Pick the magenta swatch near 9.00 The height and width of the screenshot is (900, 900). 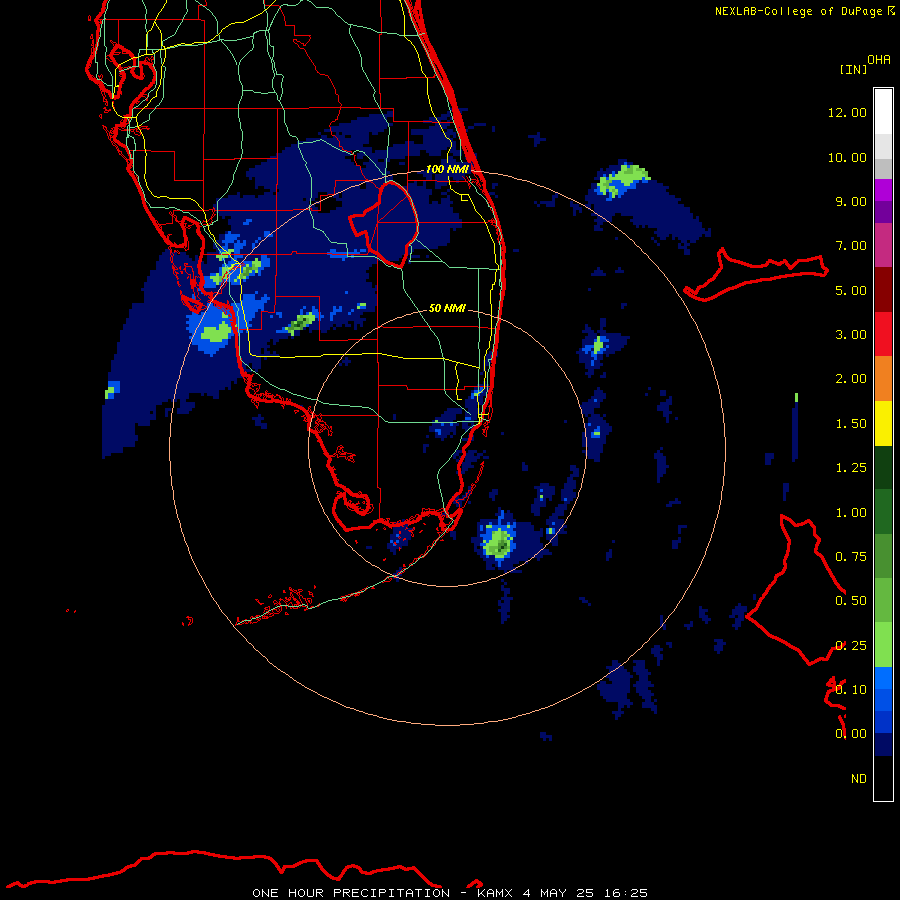pyautogui.click(x=883, y=190)
